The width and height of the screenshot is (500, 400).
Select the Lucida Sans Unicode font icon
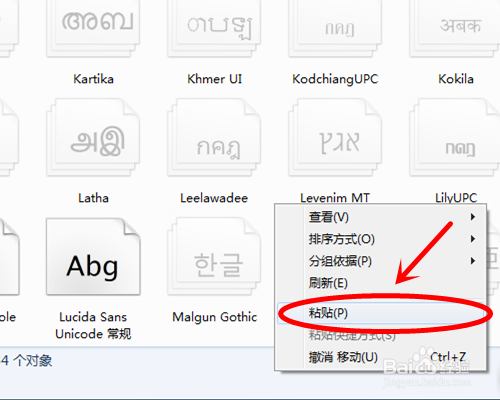pos(93,257)
